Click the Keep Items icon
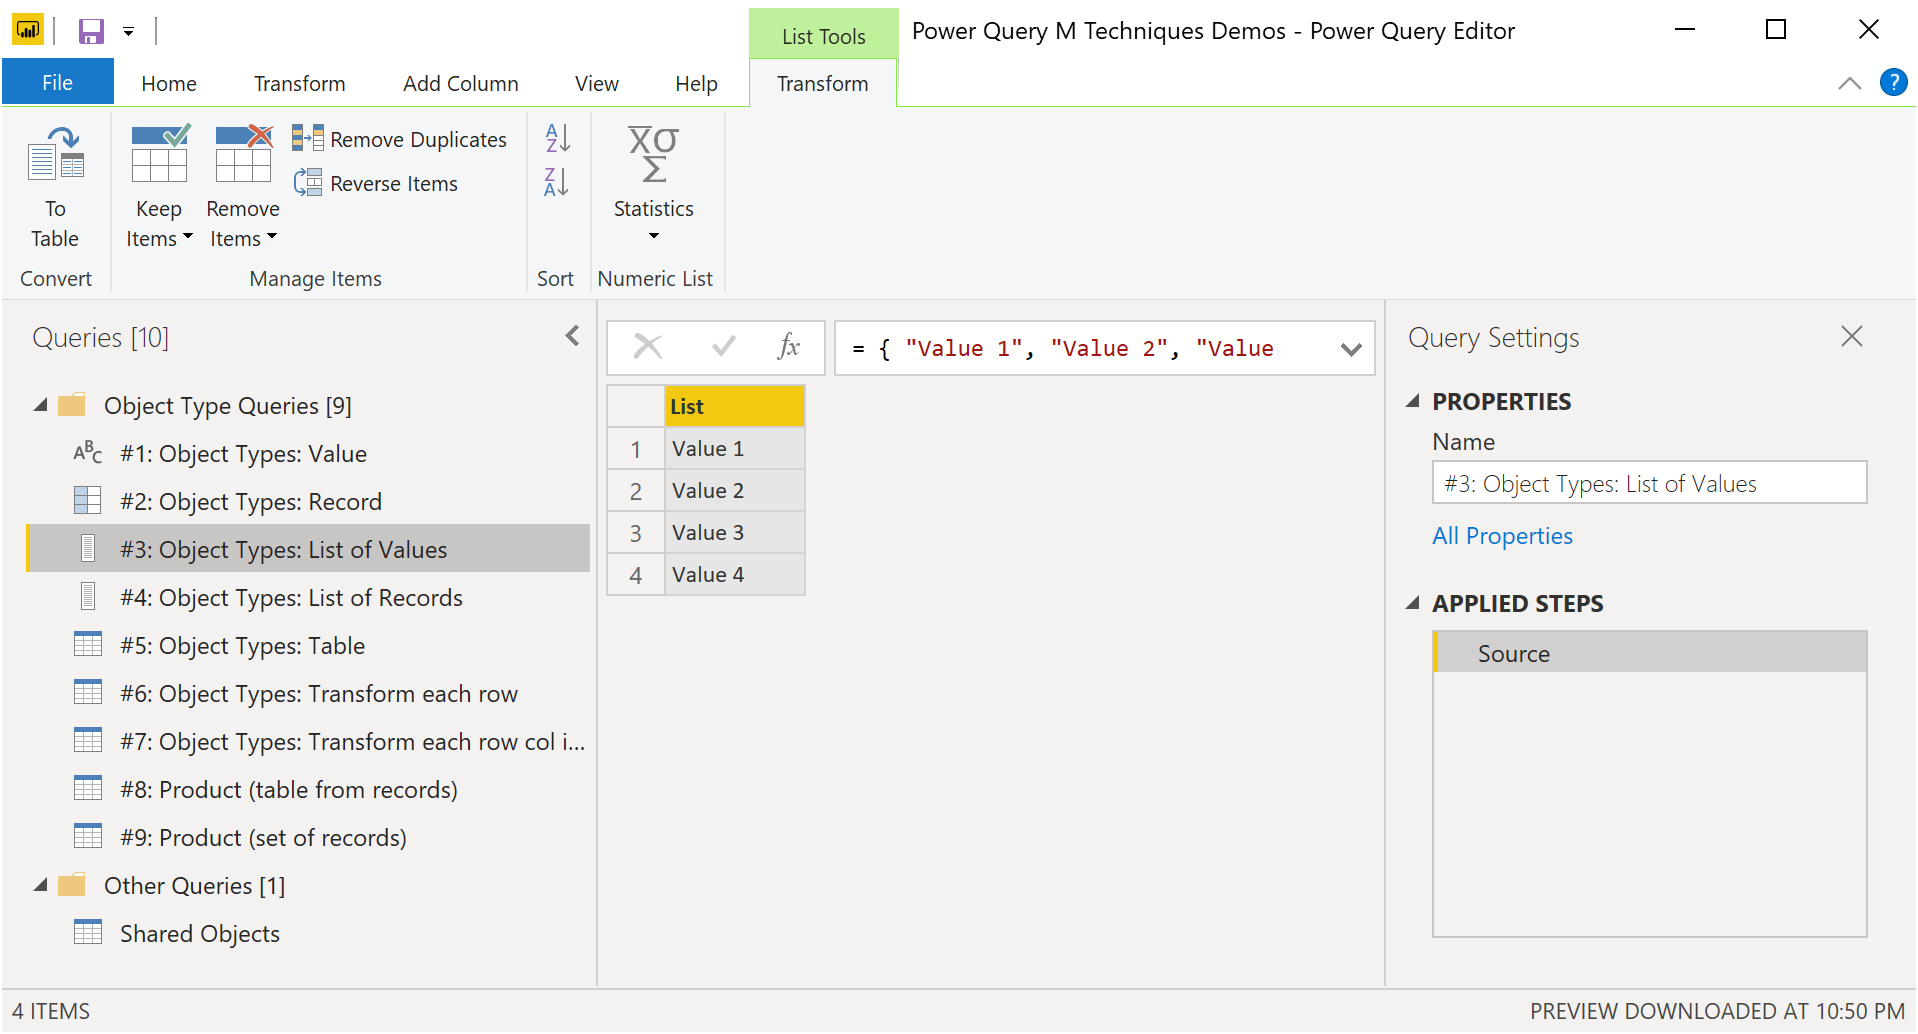Viewport: 1918px width, 1034px height. pyautogui.click(x=157, y=155)
